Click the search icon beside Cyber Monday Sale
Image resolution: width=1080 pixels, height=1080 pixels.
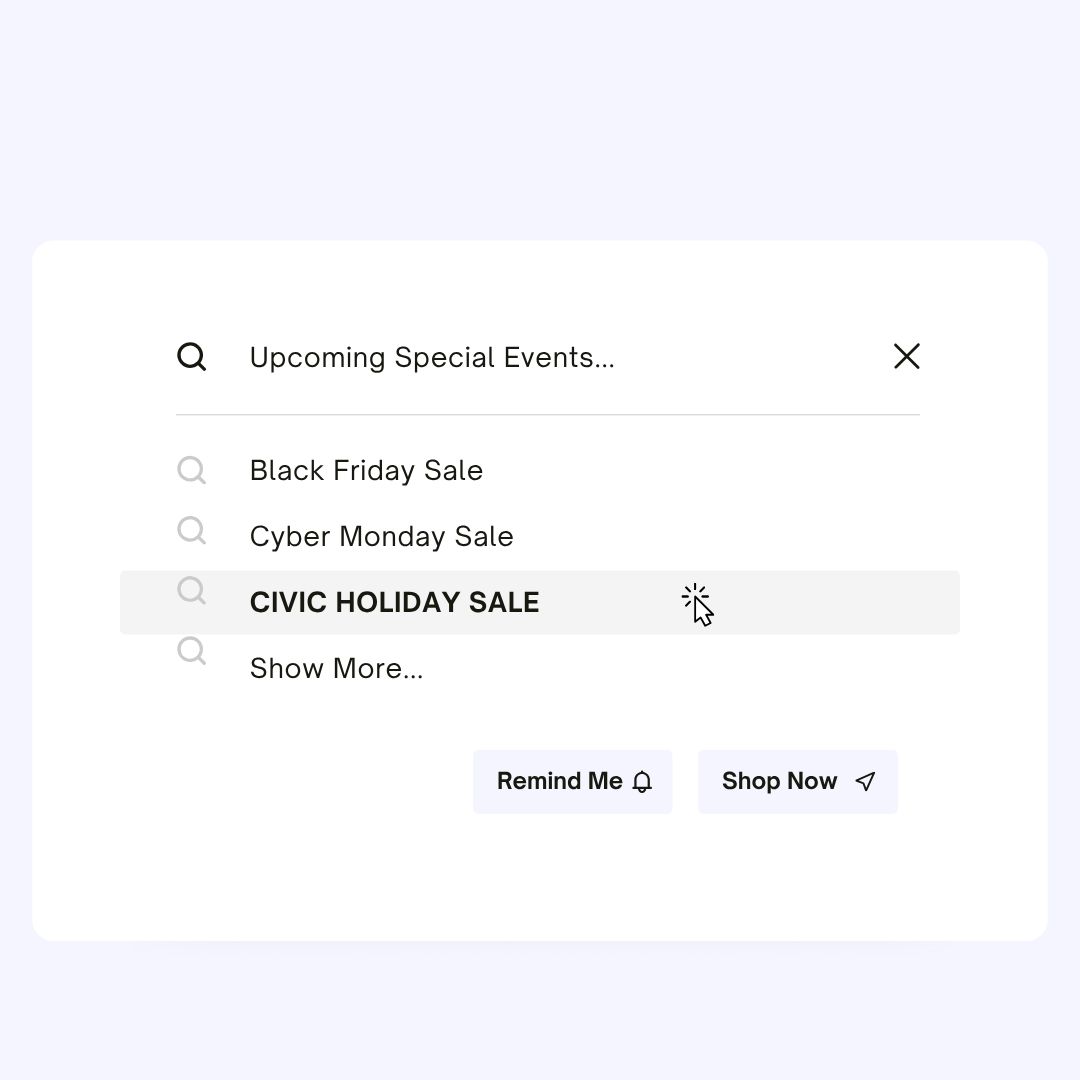pos(191,530)
